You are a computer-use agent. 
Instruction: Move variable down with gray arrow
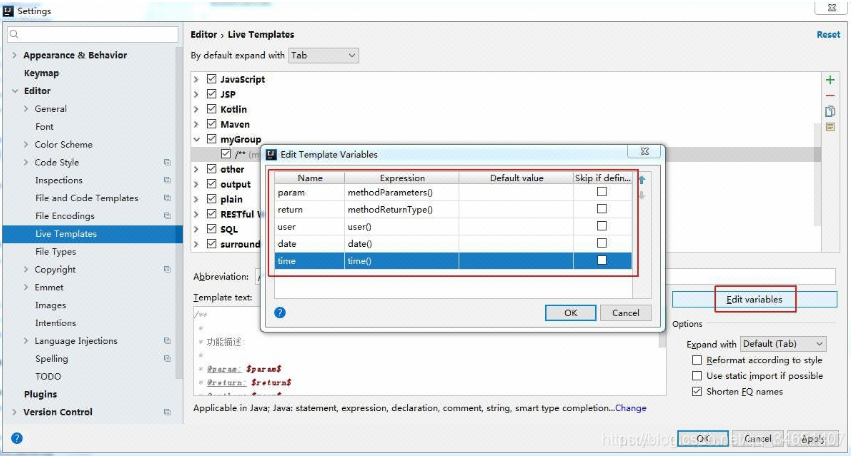tap(642, 195)
